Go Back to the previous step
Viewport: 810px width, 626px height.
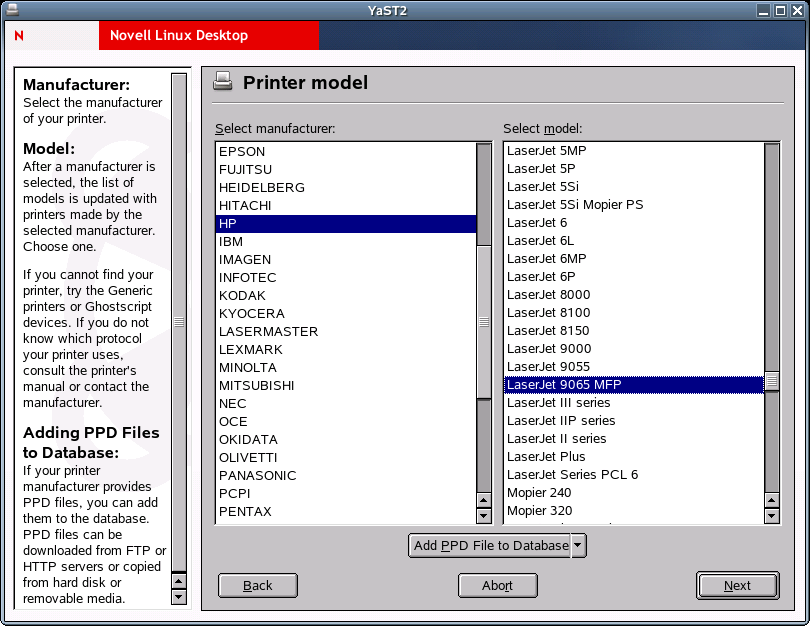(x=258, y=585)
